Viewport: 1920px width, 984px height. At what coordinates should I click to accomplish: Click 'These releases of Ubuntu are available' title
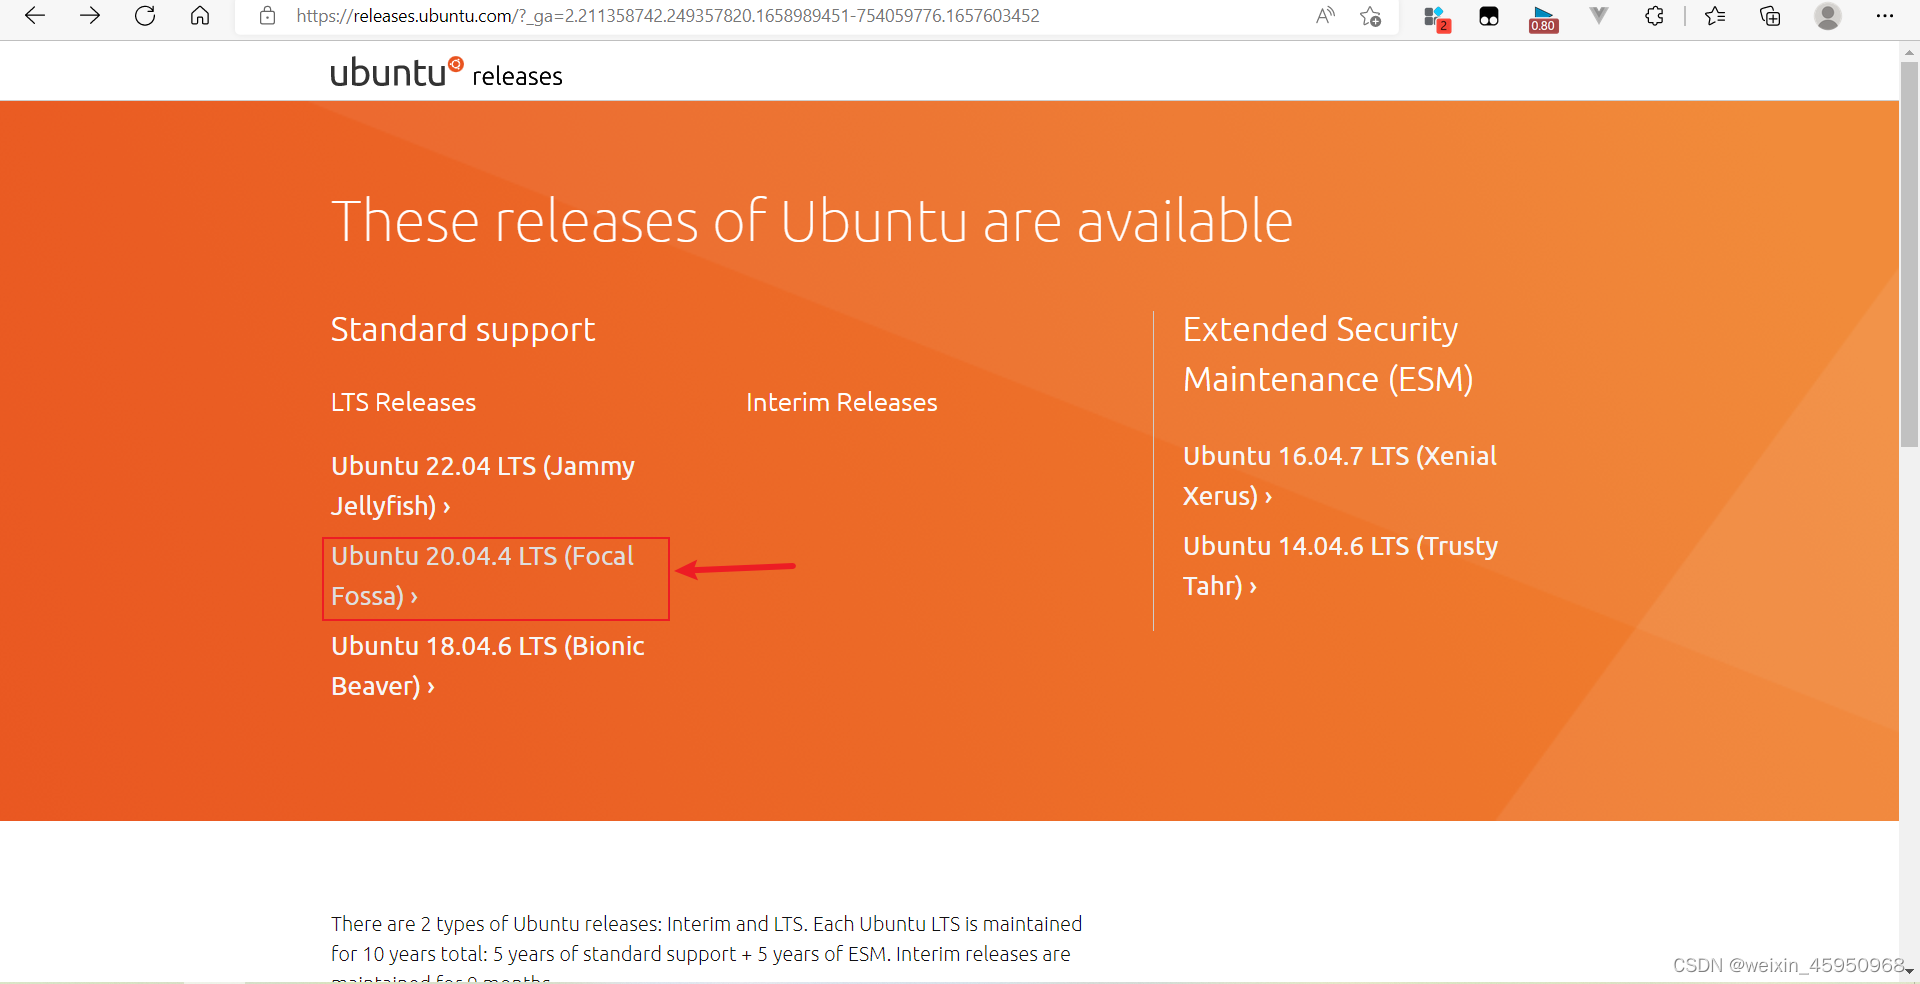812,221
